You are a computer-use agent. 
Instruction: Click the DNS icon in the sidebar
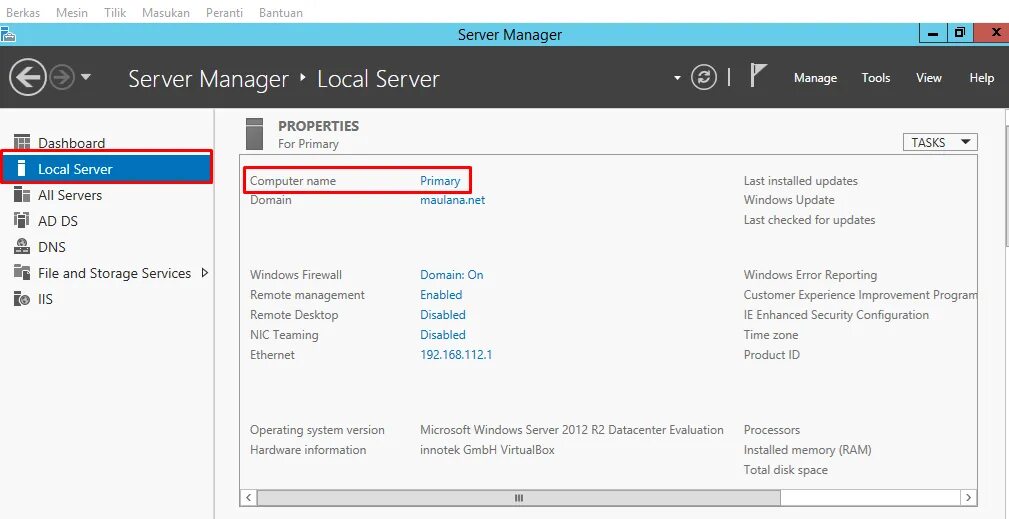[x=21, y=247]
